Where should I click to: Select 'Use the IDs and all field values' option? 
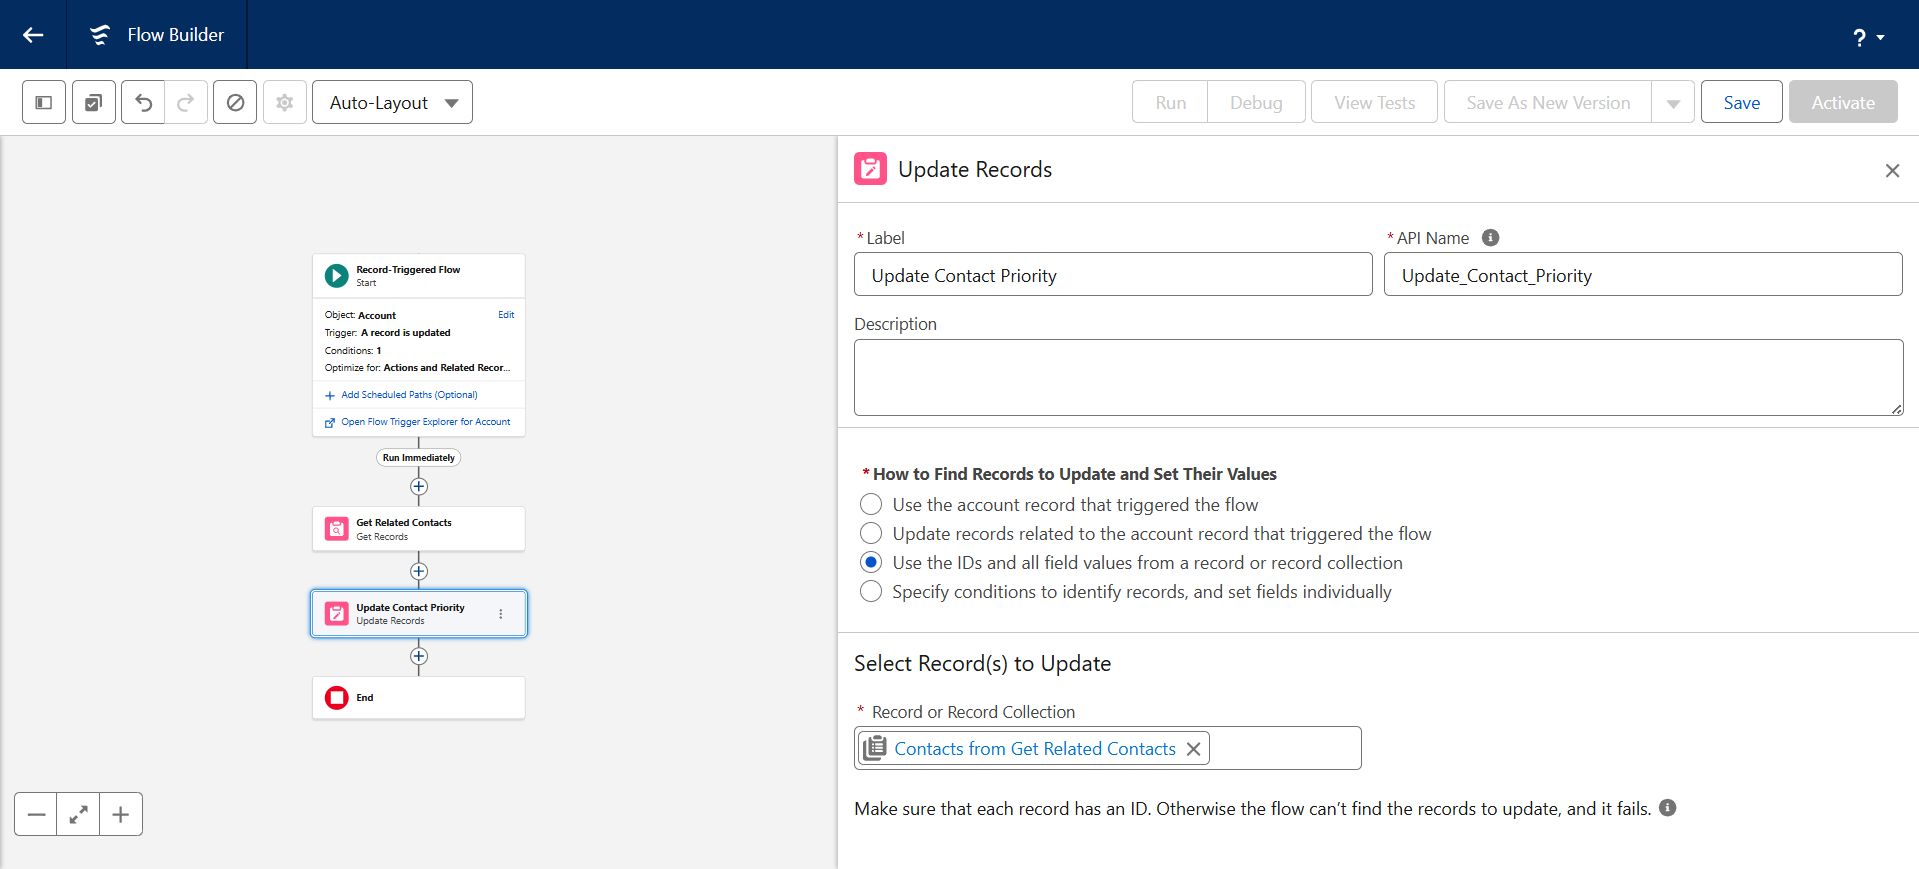[871, 562]
